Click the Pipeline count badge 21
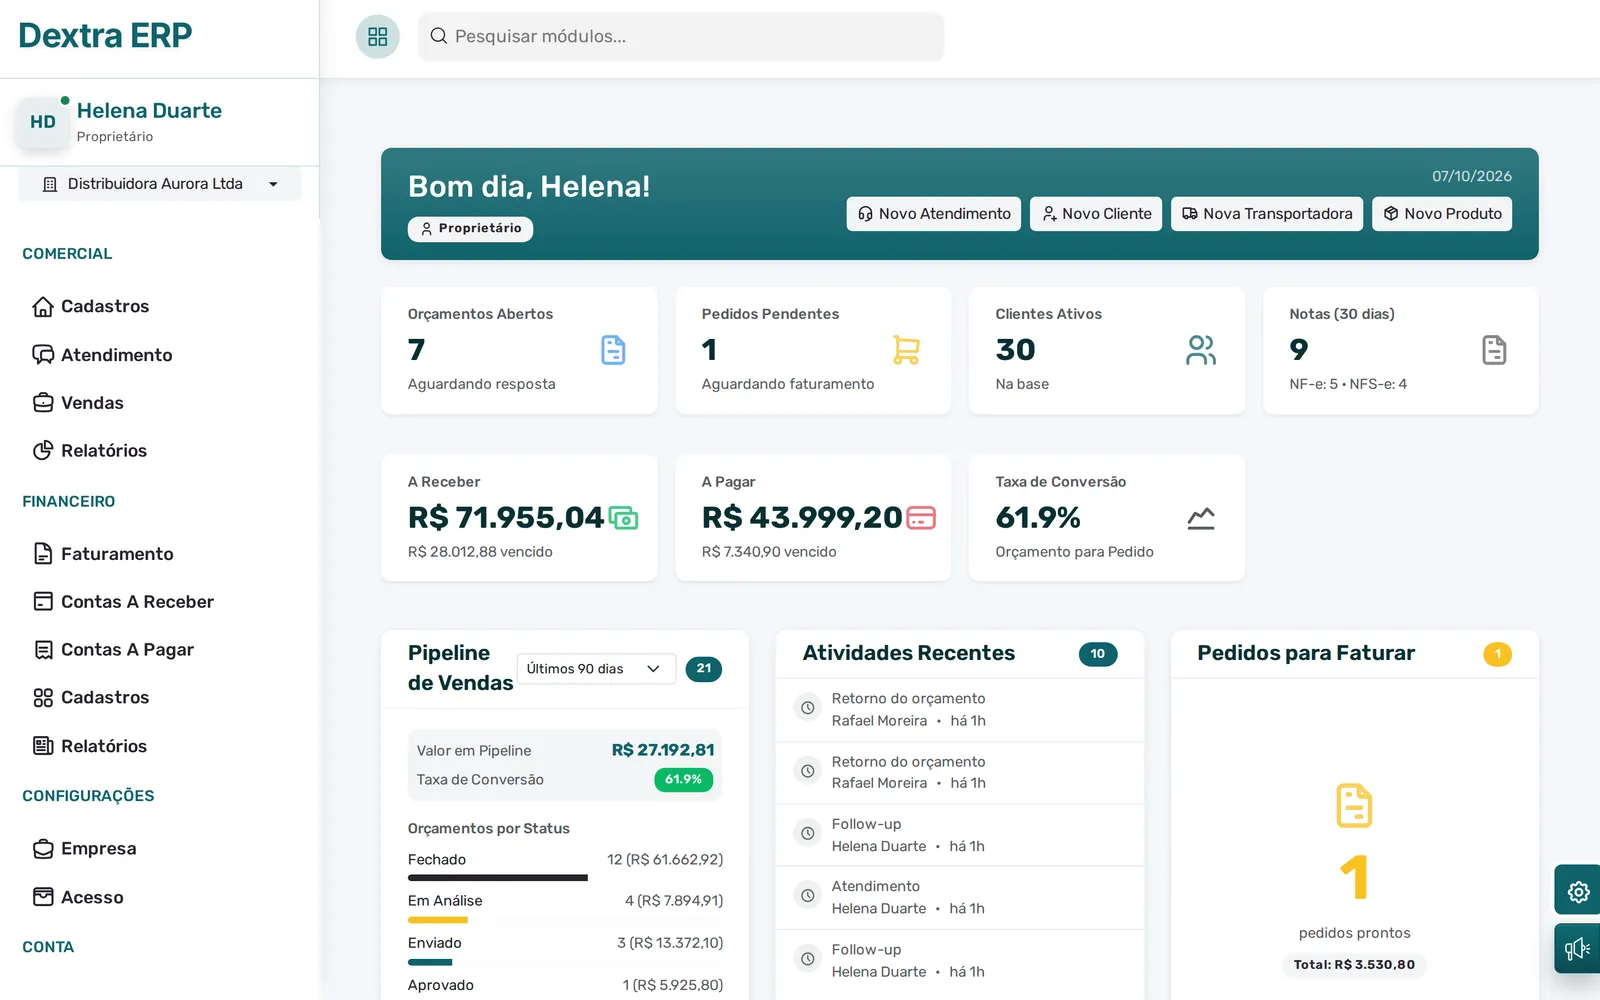The image size is (1600, 1000). [704, 669]
